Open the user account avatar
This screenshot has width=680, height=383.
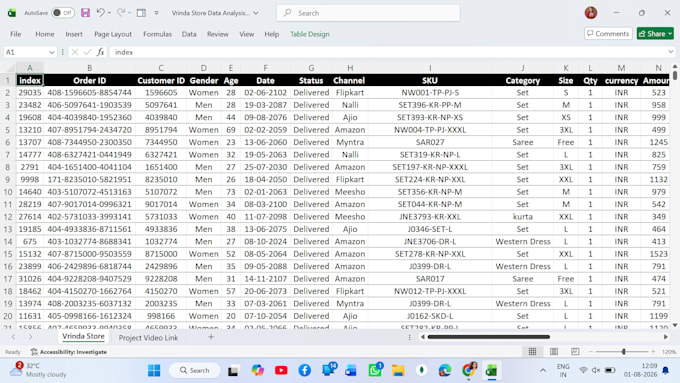591,13
